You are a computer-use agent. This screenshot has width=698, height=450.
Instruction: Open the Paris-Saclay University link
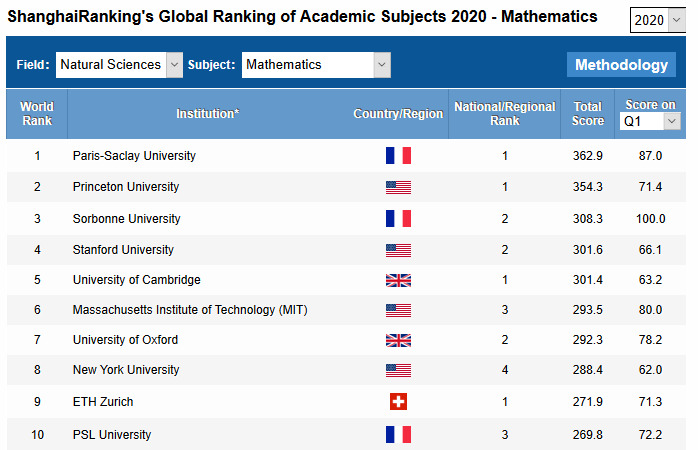pyautogui.click(x=134, y=156)
